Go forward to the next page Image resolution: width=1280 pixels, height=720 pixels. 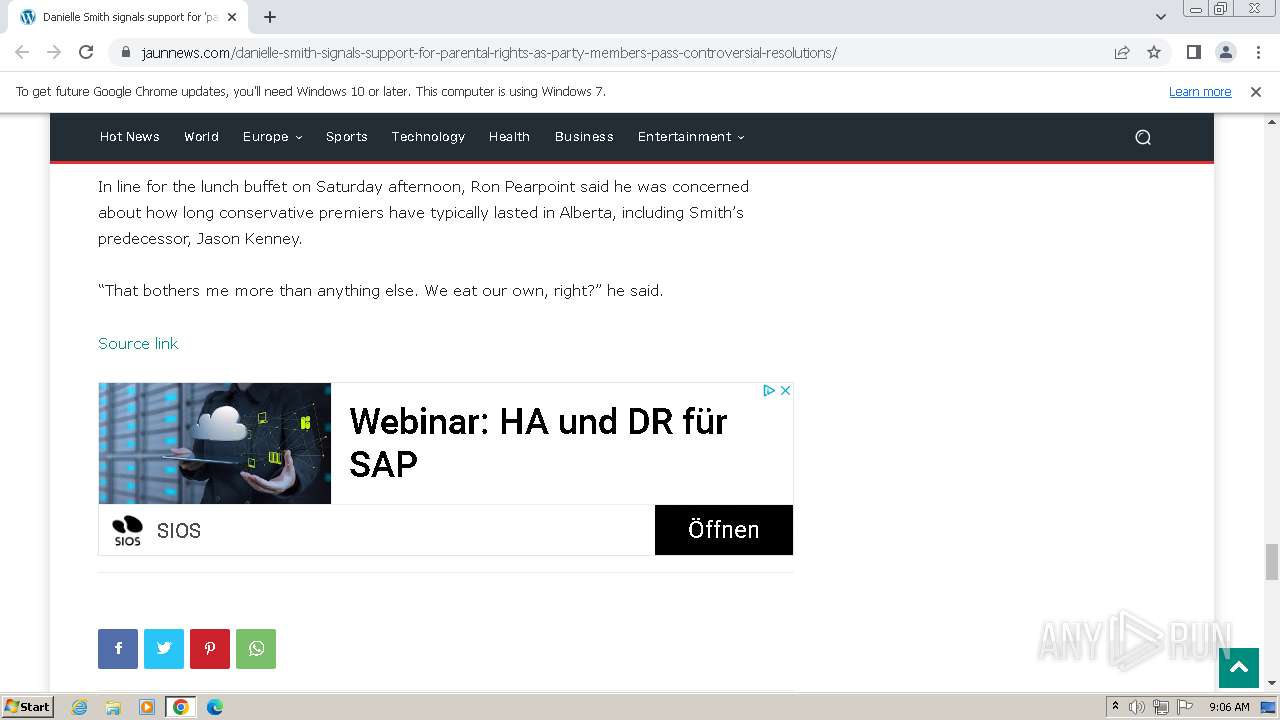pos(54,52)
